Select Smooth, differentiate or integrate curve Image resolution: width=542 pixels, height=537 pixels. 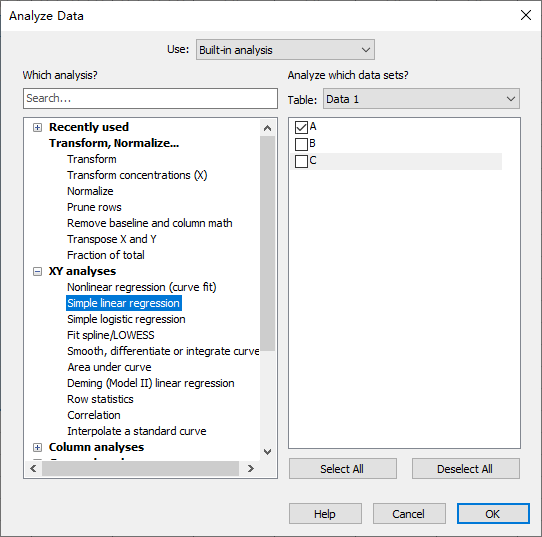[163, 351]
